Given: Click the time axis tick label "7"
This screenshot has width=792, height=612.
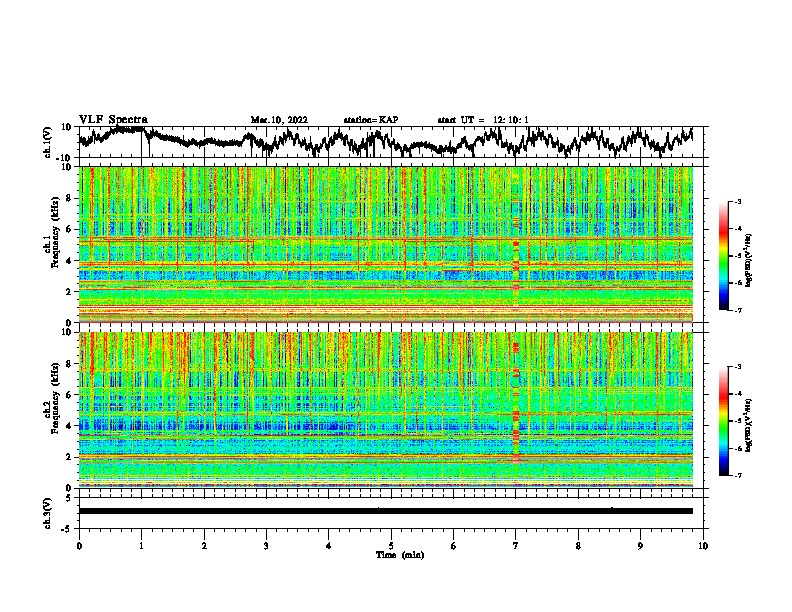Looking at the screenshot, I should pyautogui.click(x=516, y=546).
